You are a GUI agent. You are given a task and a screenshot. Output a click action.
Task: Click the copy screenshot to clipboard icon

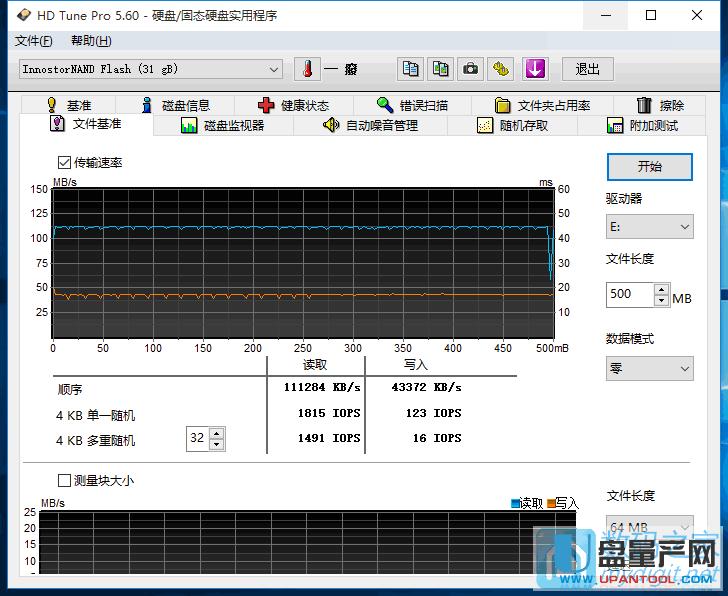click(x=440, y=69)
